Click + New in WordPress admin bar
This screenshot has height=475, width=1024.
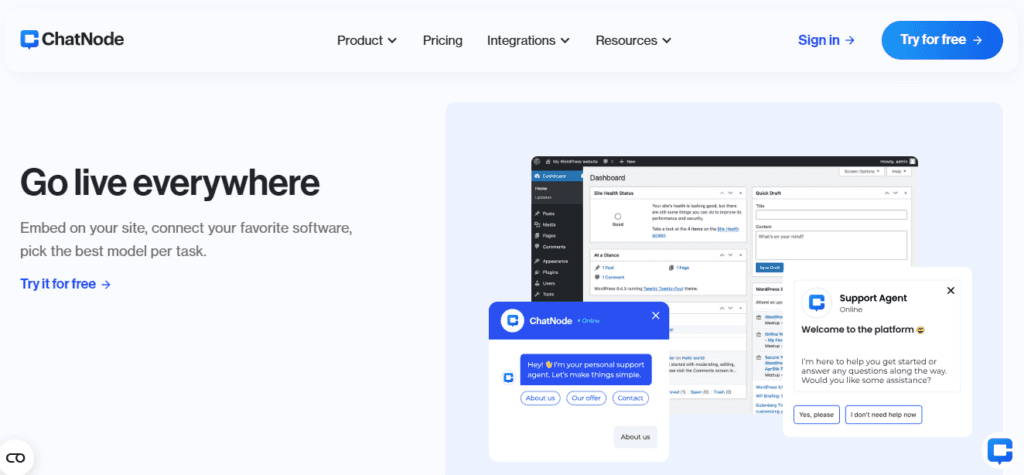tap(628, 161)
